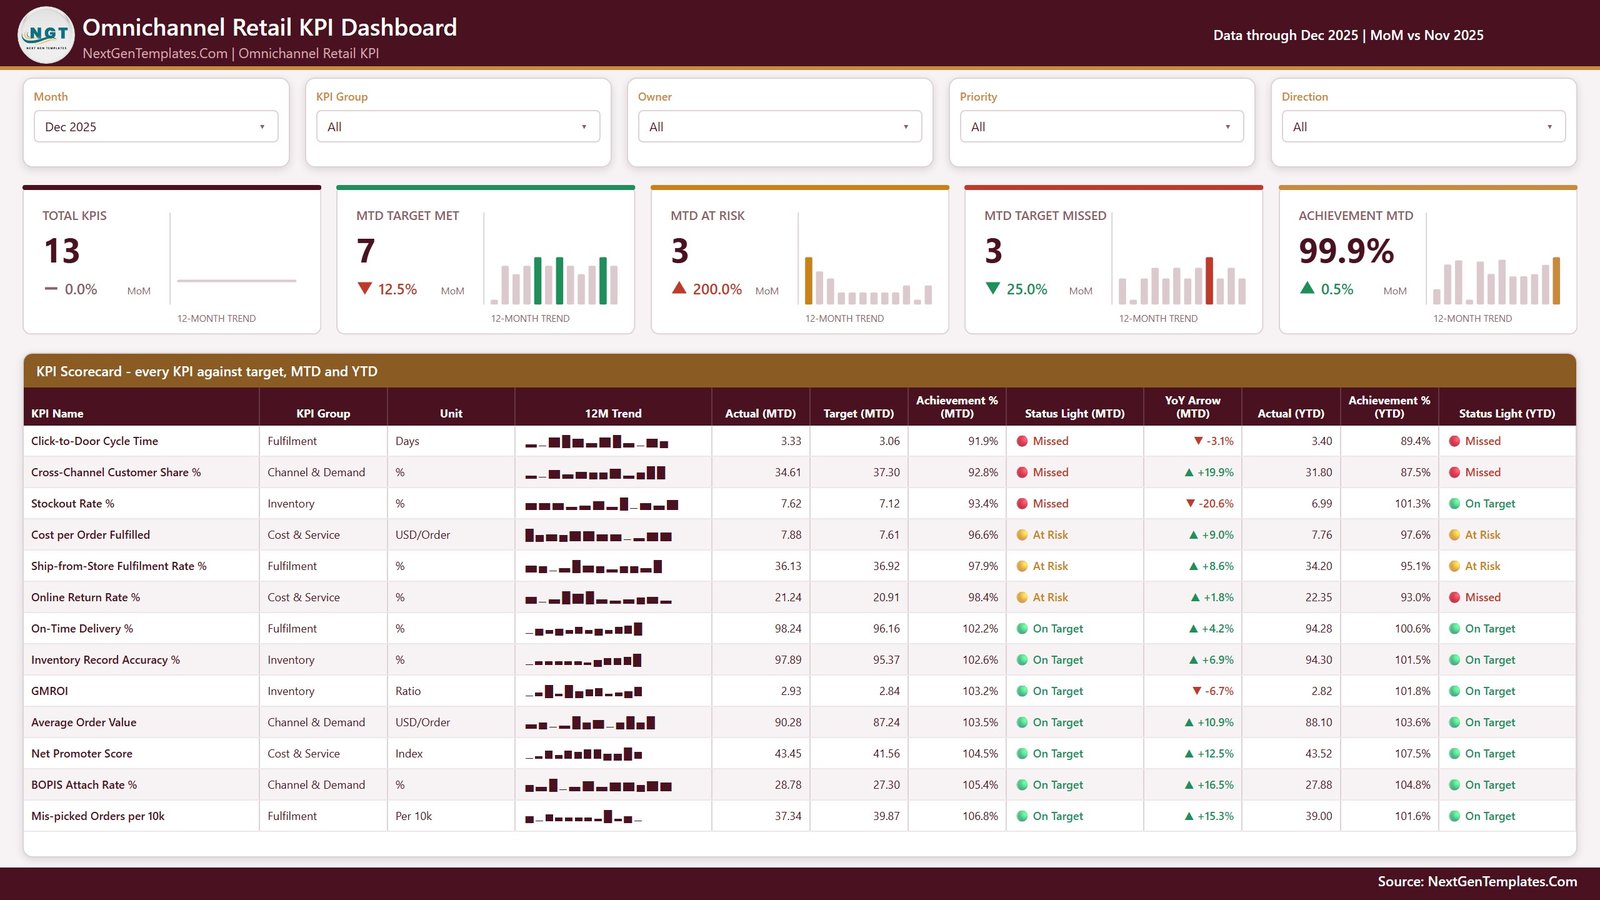Click red MTD status light for Cross-Channel Customer Share
The height and width of the screenshot is (900, 1600).
[1023, 472]
